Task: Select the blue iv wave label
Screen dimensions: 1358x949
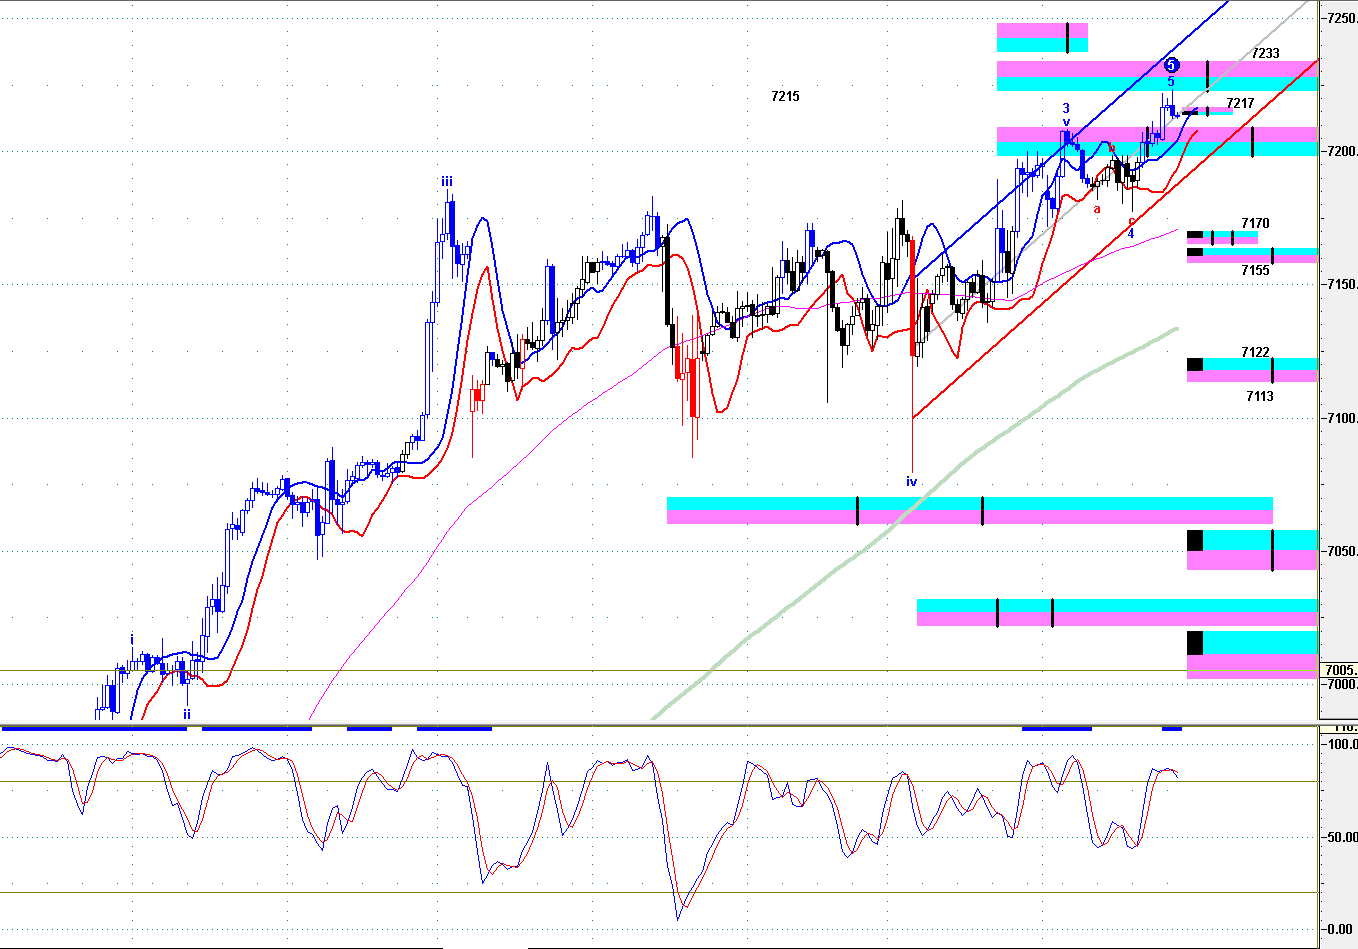Action: (x=911, y=481)
